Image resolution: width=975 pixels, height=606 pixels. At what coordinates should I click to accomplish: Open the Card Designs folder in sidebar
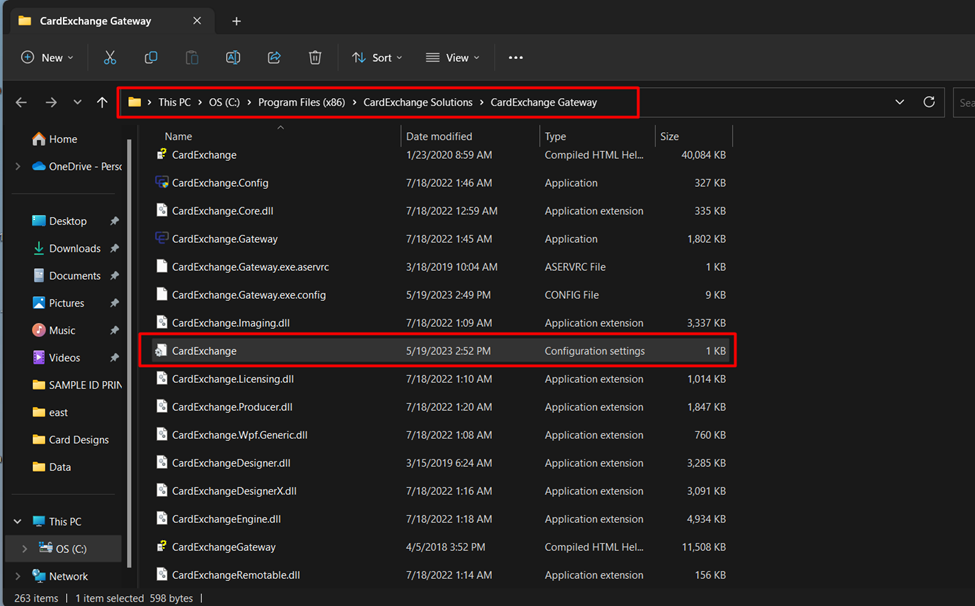(x=71, y=440)
